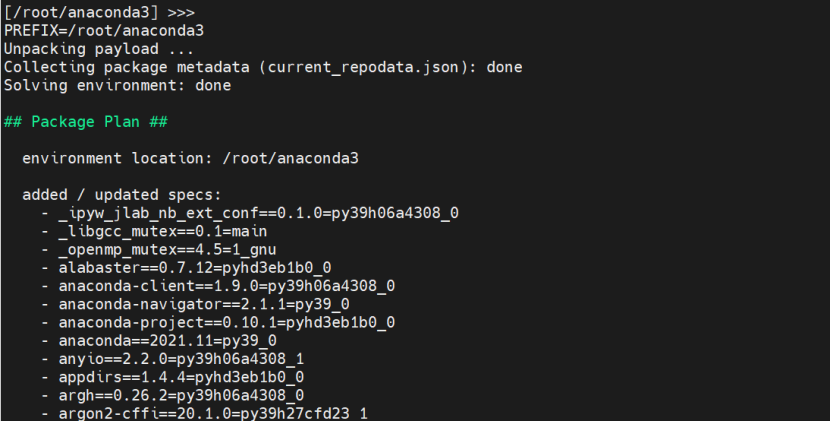Click the "Solving environment: done" line
831x421 pixels.
117,85
